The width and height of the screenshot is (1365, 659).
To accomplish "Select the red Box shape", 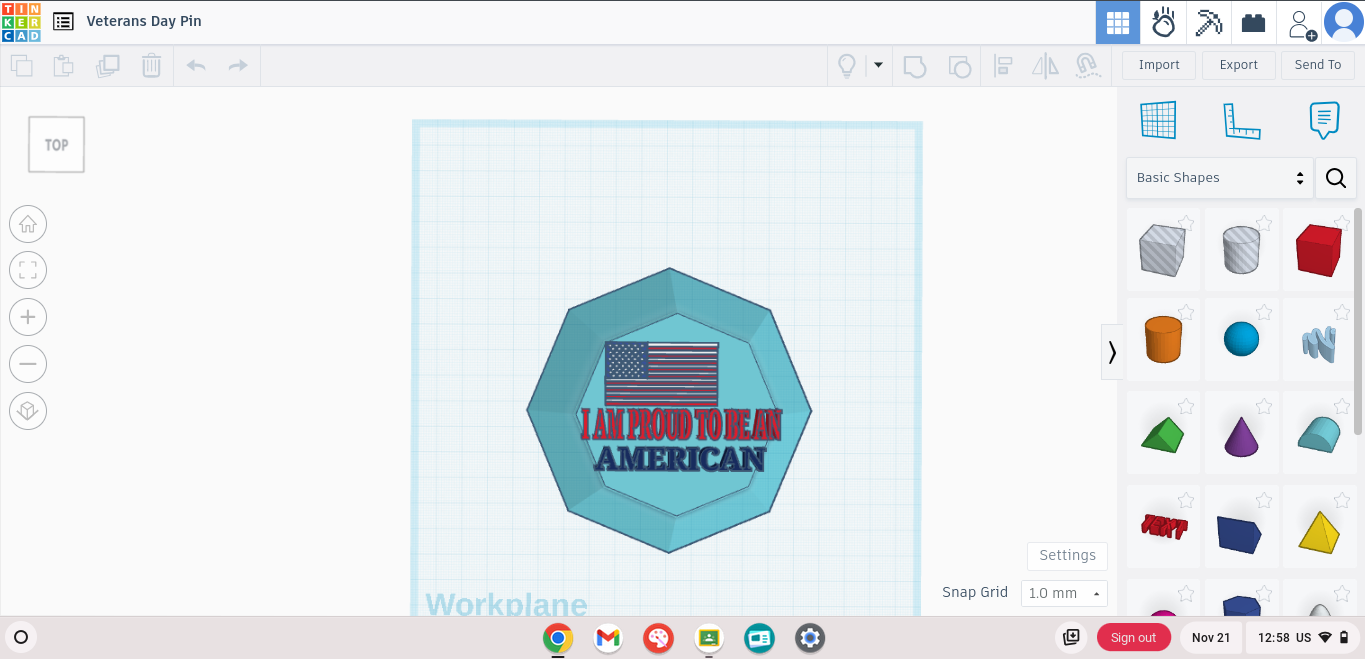I will [1318, 249].
